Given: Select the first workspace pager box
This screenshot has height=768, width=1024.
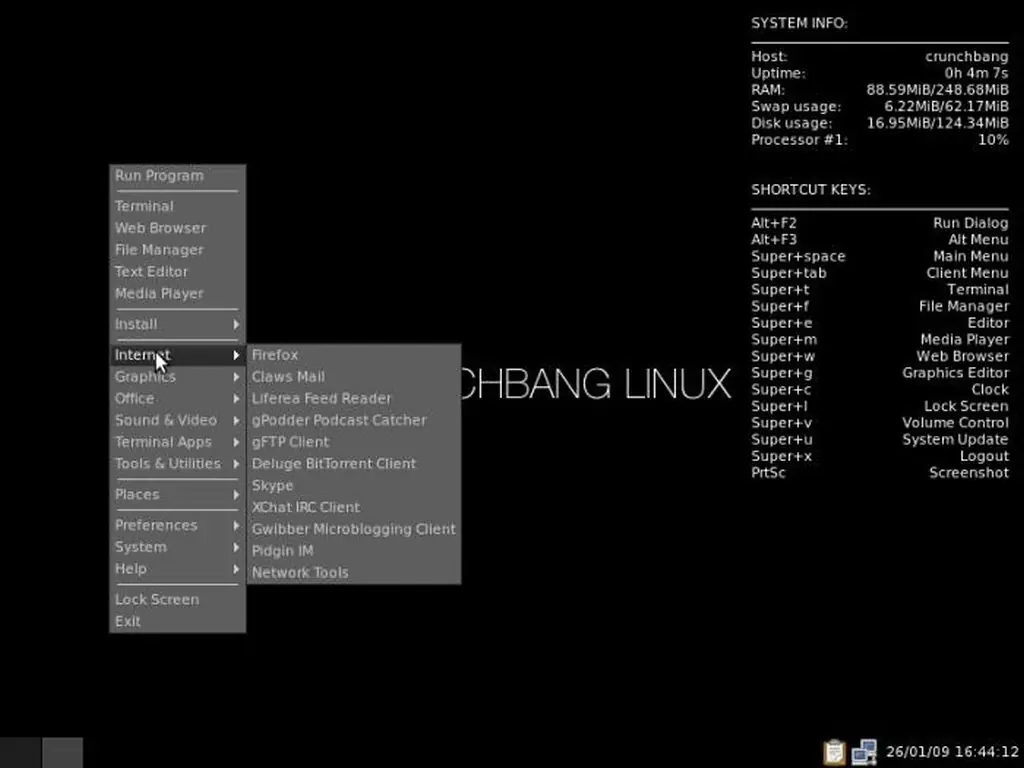Looking at the screenshot, I should pos(20,752).
